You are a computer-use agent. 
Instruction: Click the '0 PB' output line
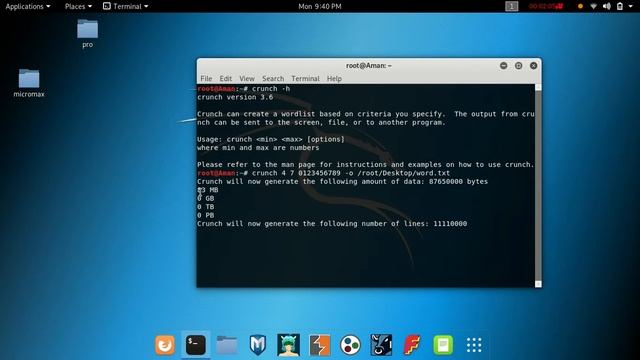coord(206,215)
